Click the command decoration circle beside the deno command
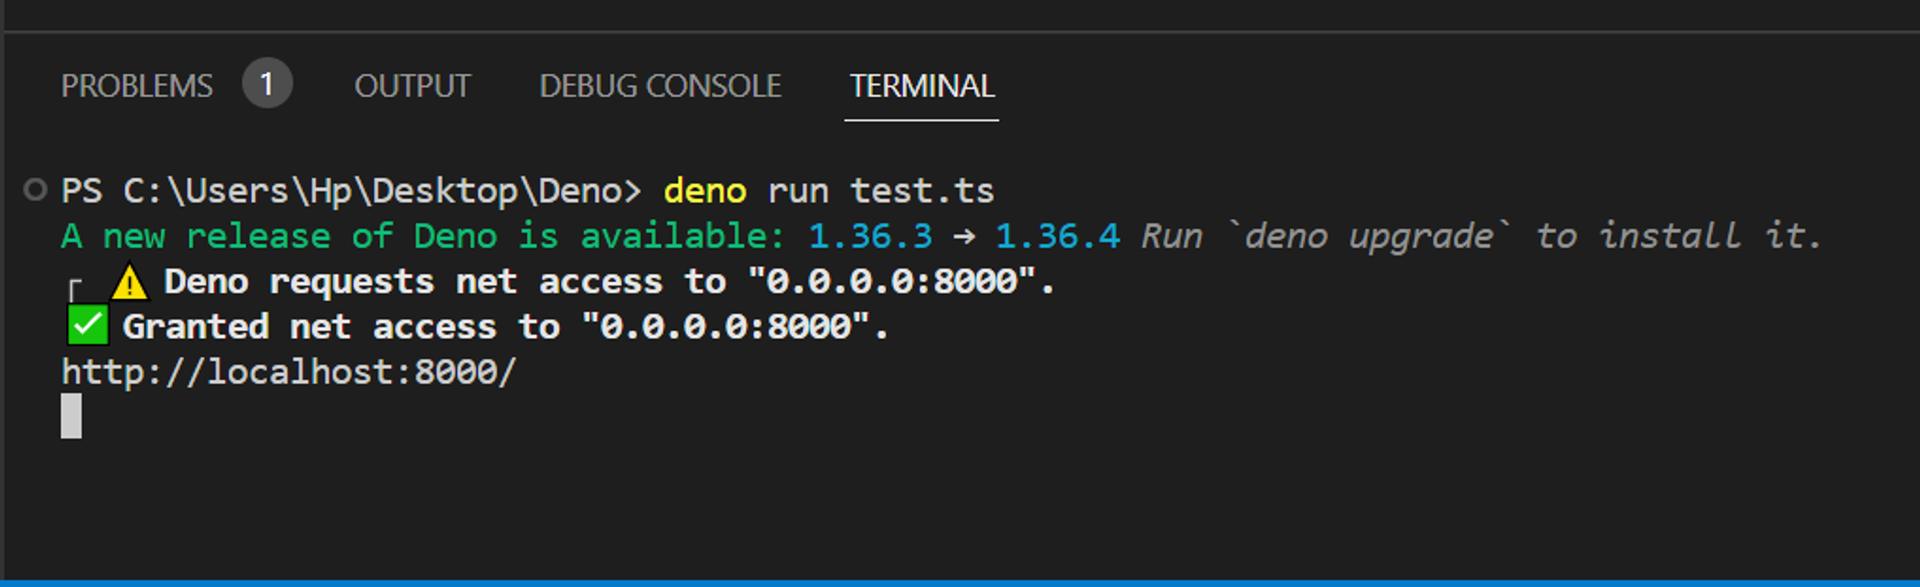Screen dimensions: 1920x587 (36, 190)
